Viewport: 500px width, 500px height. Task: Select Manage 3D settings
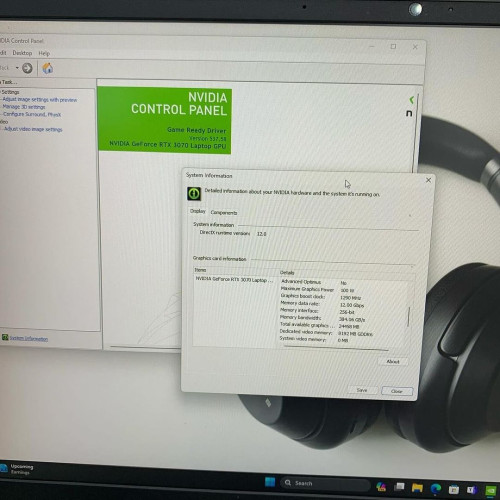tap(24, 107)
